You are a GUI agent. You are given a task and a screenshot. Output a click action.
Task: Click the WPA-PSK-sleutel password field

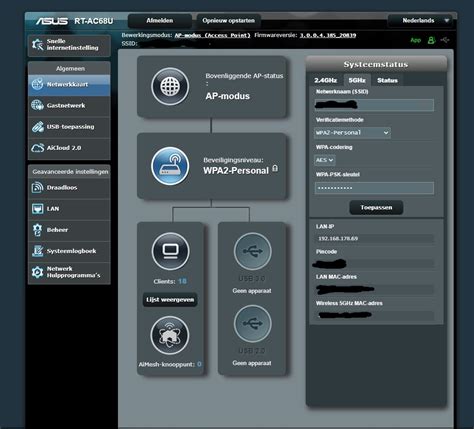click(374, 188)
